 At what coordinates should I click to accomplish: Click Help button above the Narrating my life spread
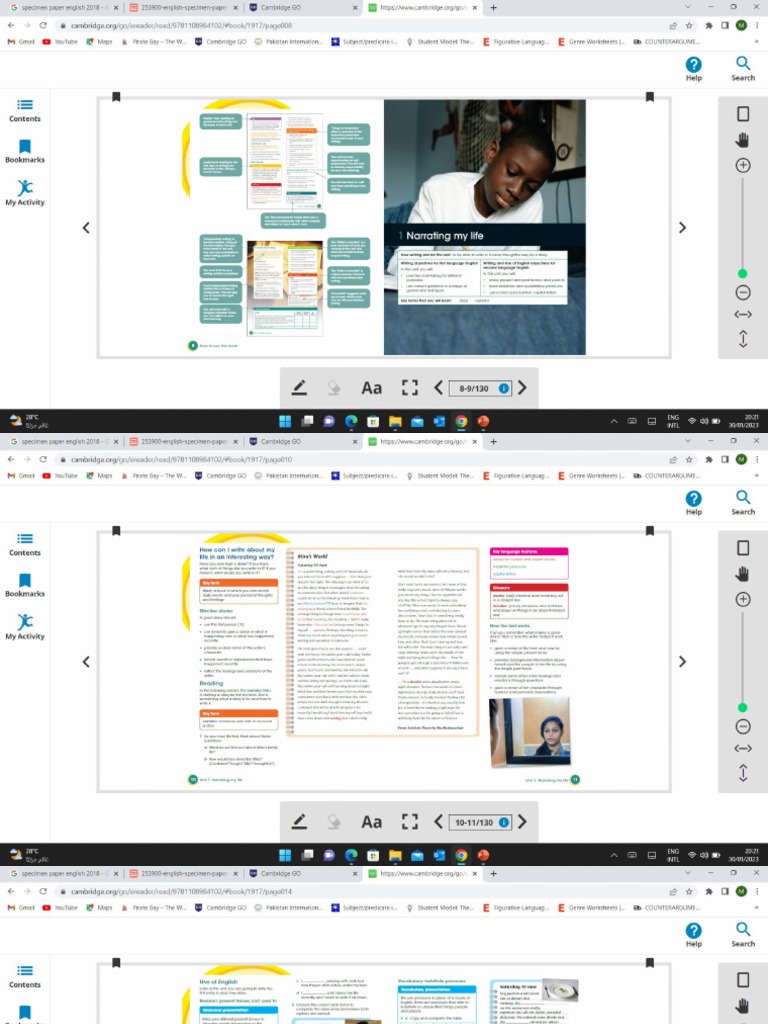coord(694,69)
